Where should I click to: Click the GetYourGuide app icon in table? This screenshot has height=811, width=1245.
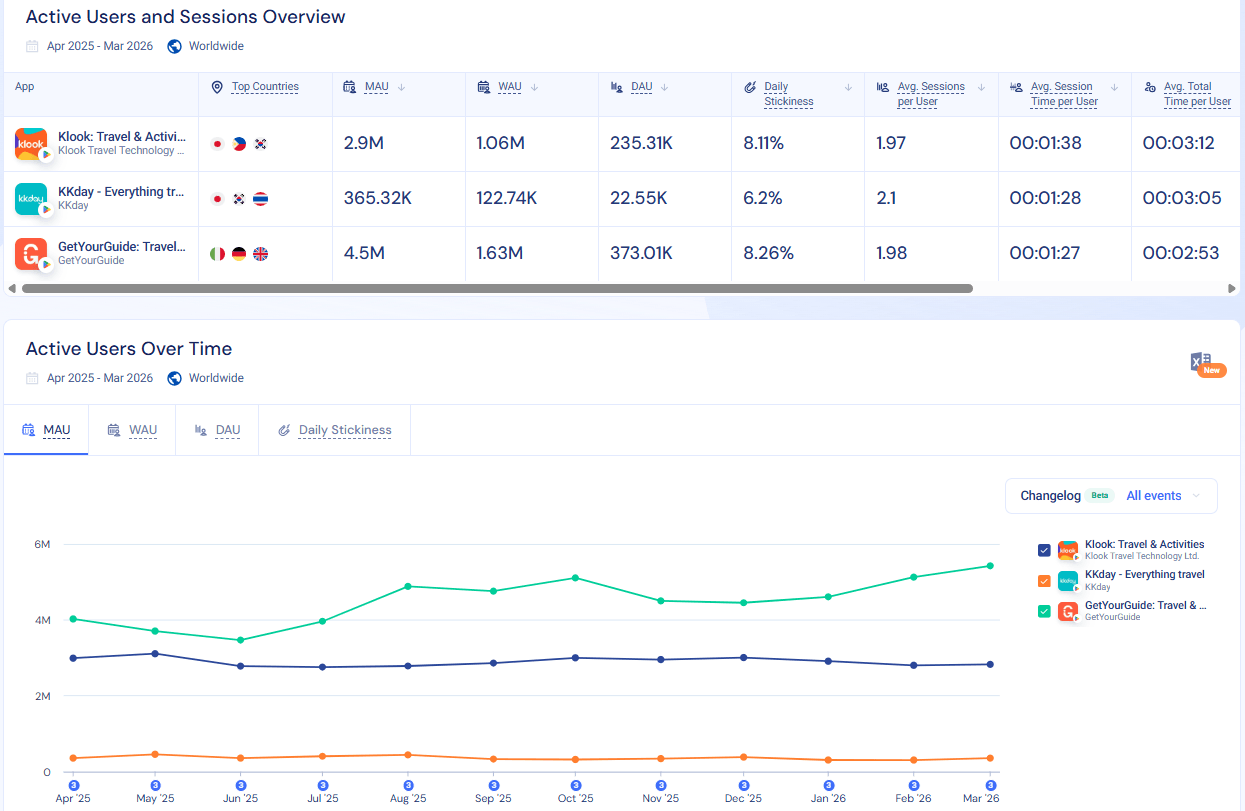click(31, 254)
